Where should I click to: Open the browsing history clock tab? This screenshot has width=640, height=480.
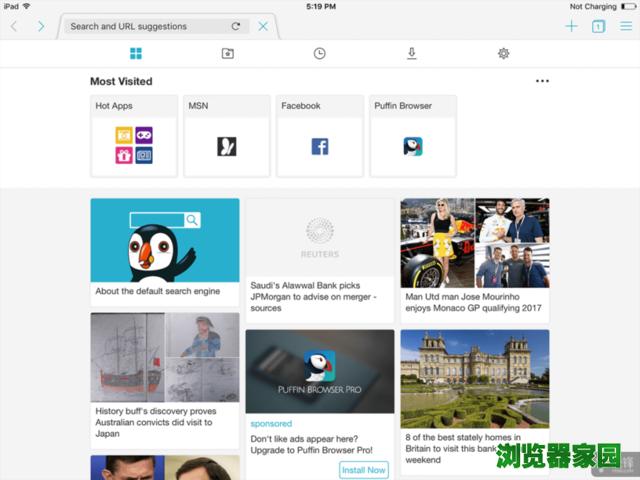click(x=319, y=53)
